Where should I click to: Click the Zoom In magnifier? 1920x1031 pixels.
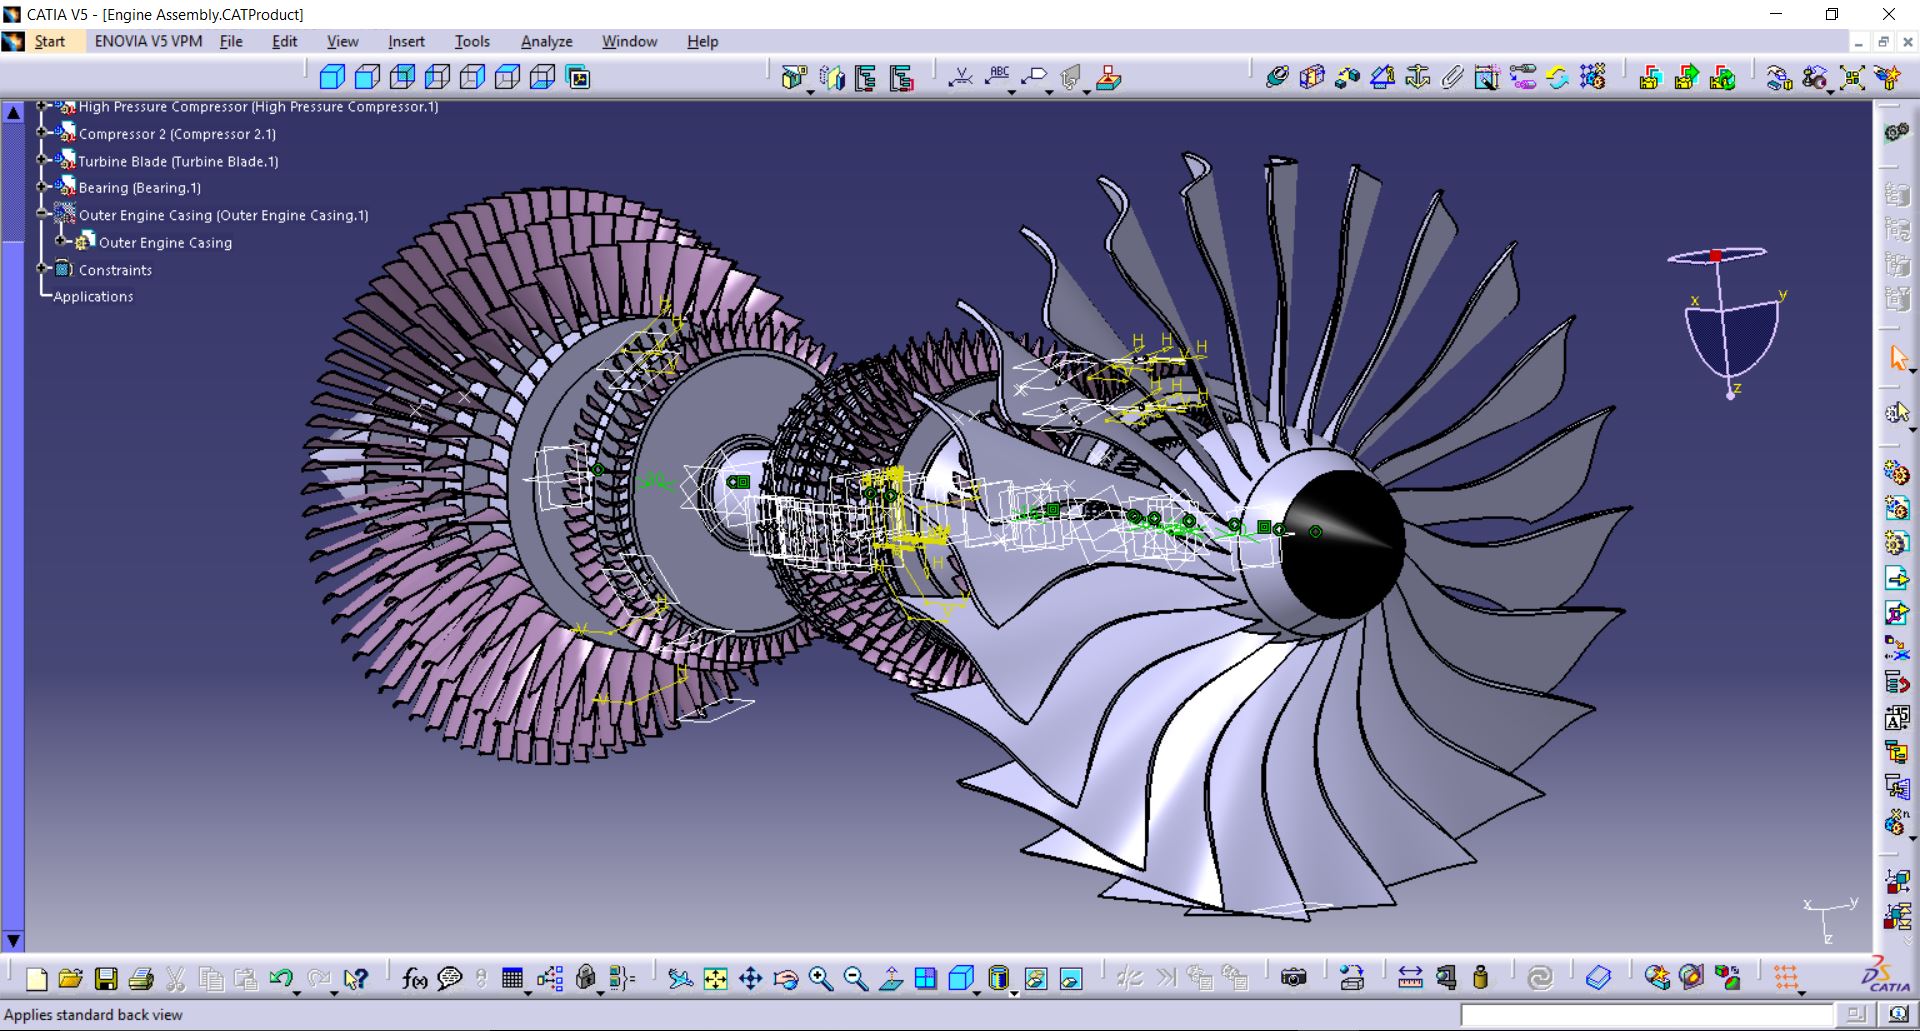point(821,979)
